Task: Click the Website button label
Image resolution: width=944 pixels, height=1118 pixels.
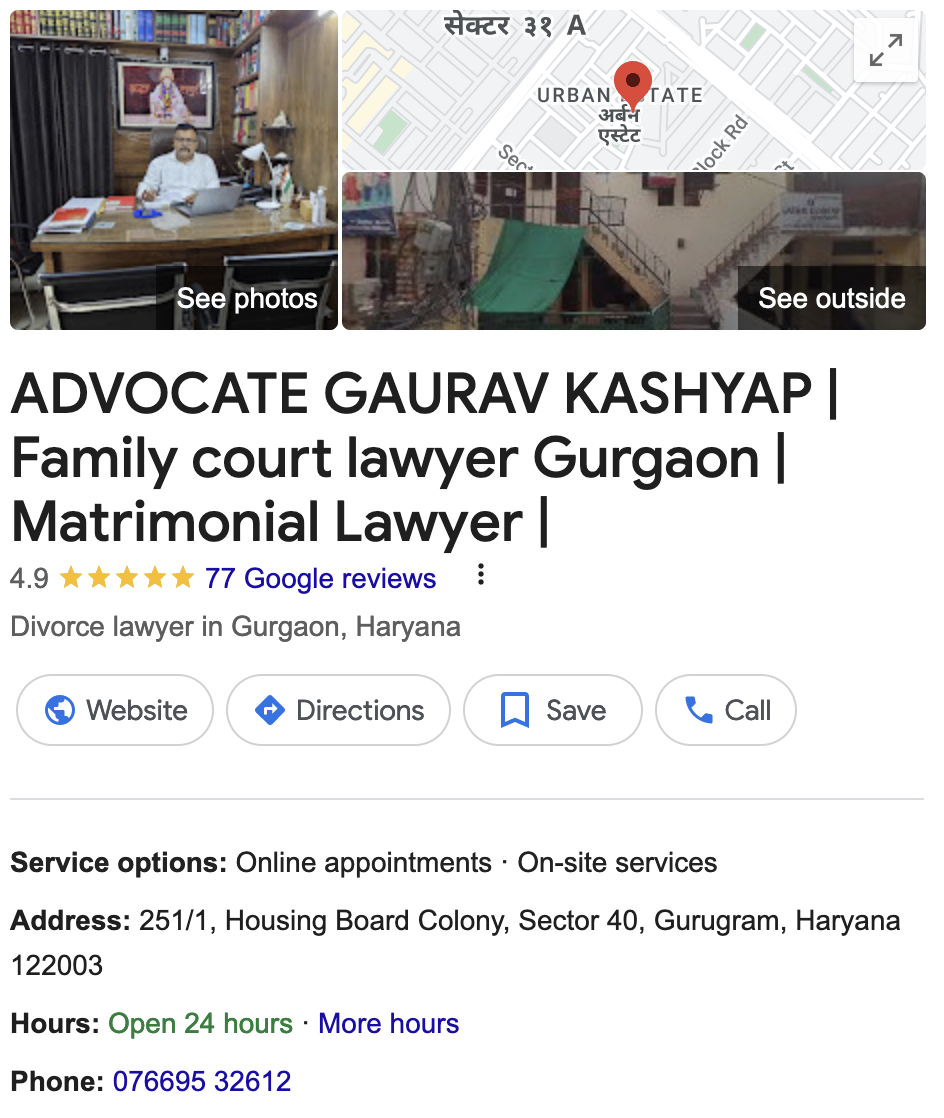Action: pos(137,710)
